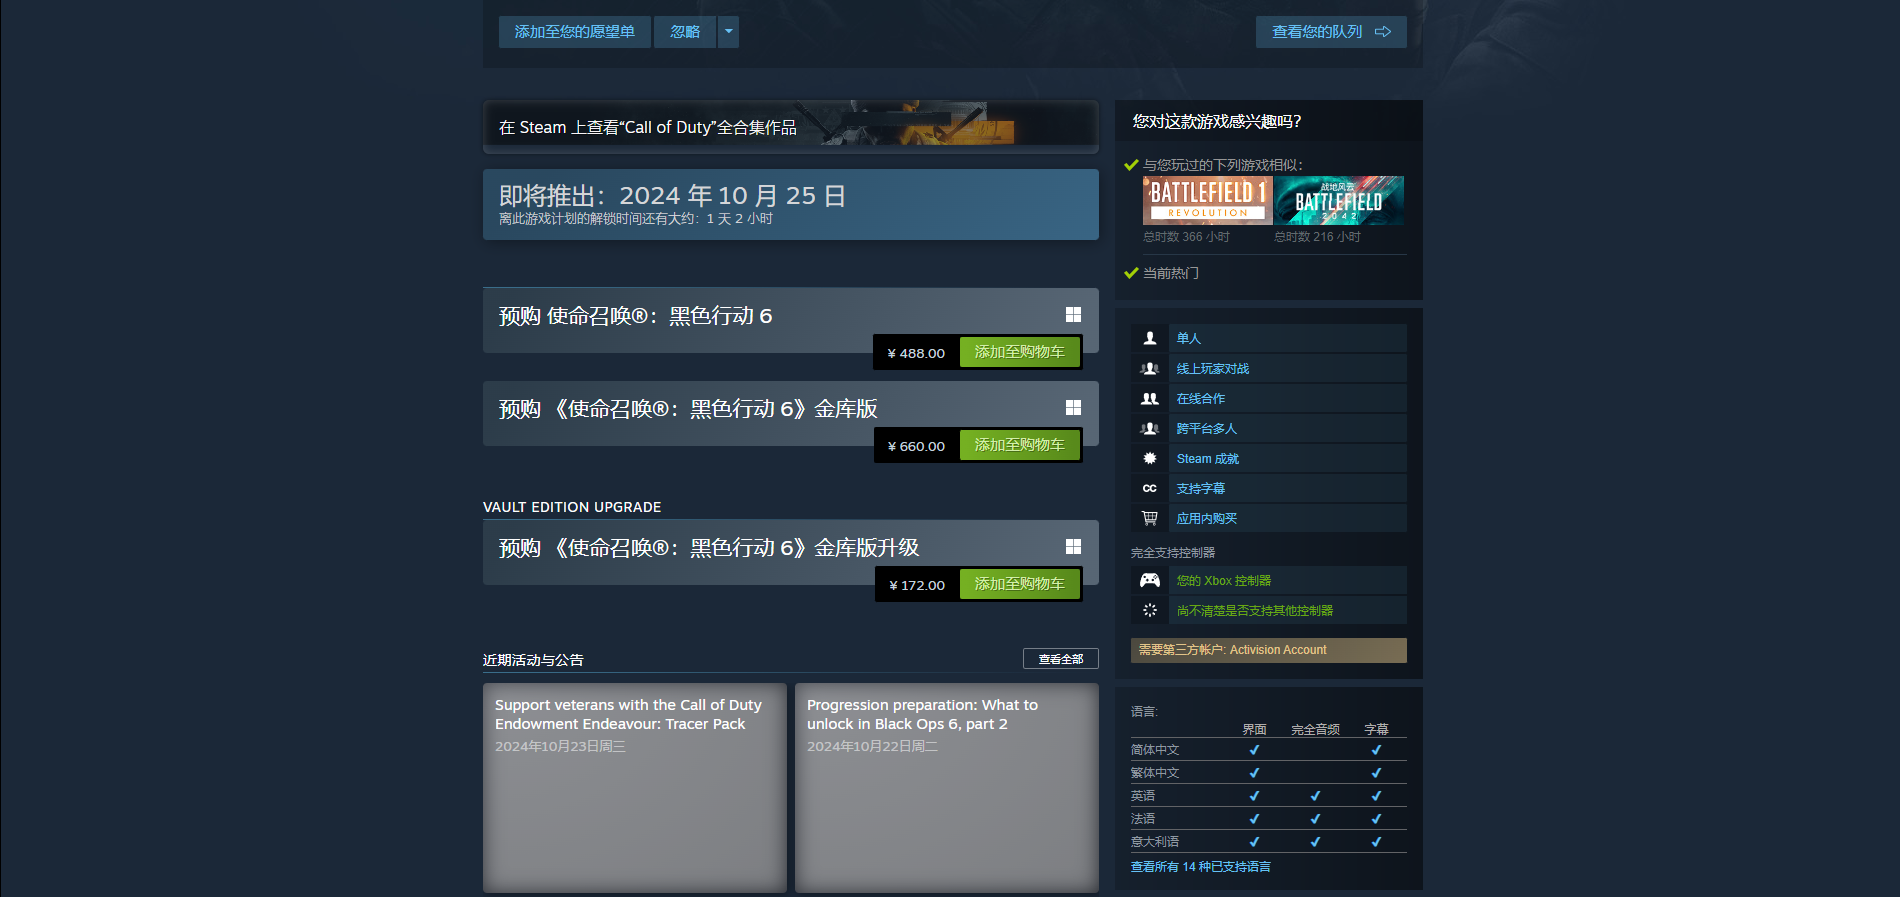
Task: Add the ¥ 172.00 Vault upgrade to cart
Action: coord(1019,584)
